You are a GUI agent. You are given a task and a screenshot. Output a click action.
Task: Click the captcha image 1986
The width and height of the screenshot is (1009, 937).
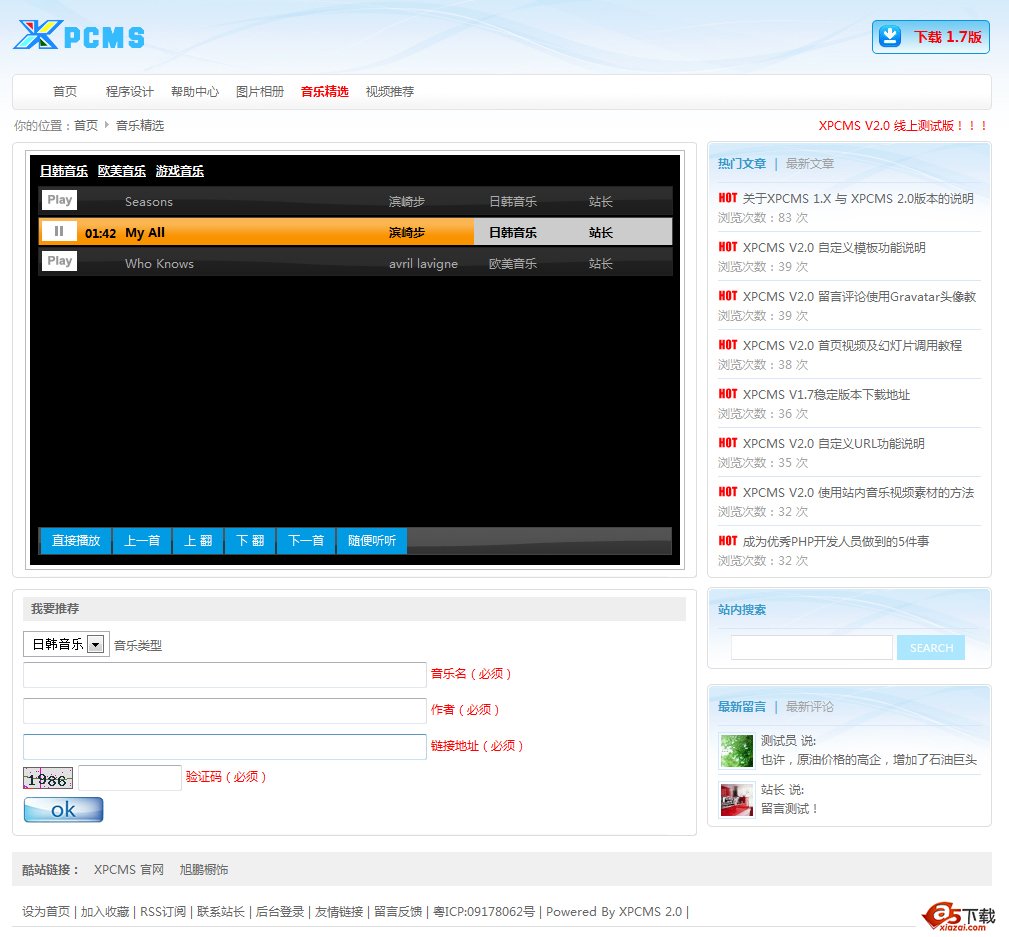tap(48, 779)
